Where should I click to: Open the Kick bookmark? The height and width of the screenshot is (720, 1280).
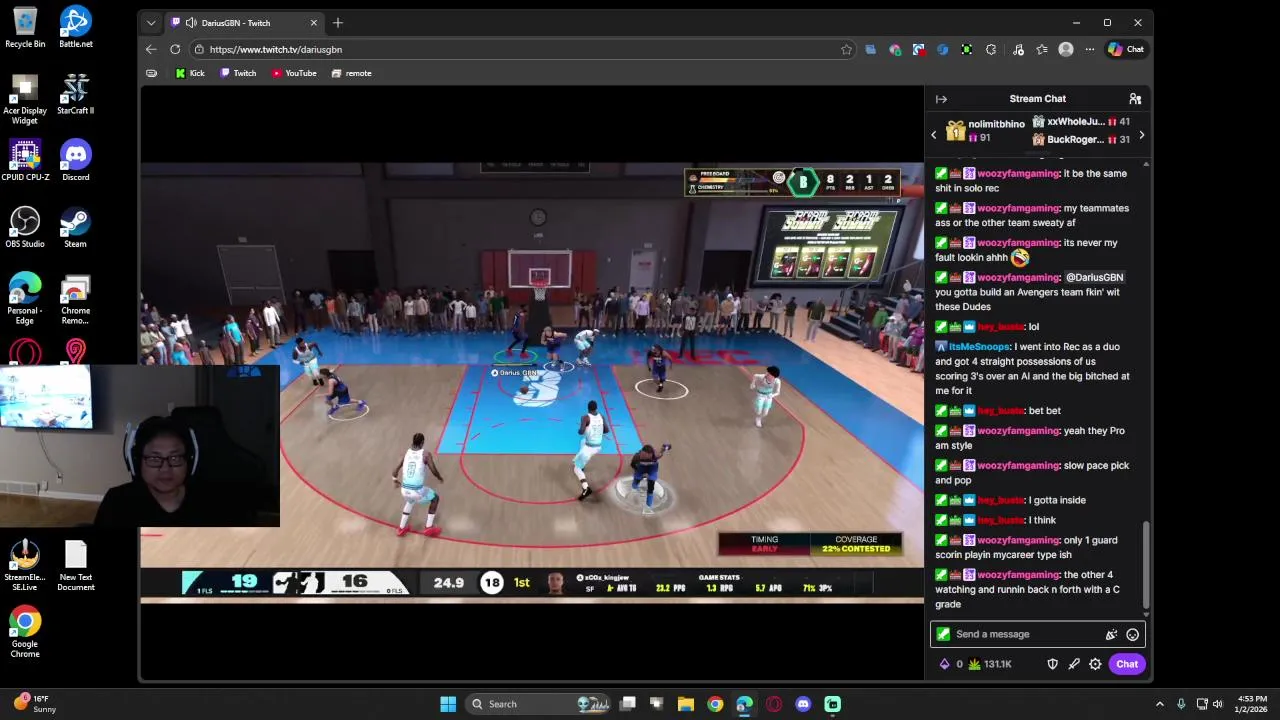click(190, 73)
